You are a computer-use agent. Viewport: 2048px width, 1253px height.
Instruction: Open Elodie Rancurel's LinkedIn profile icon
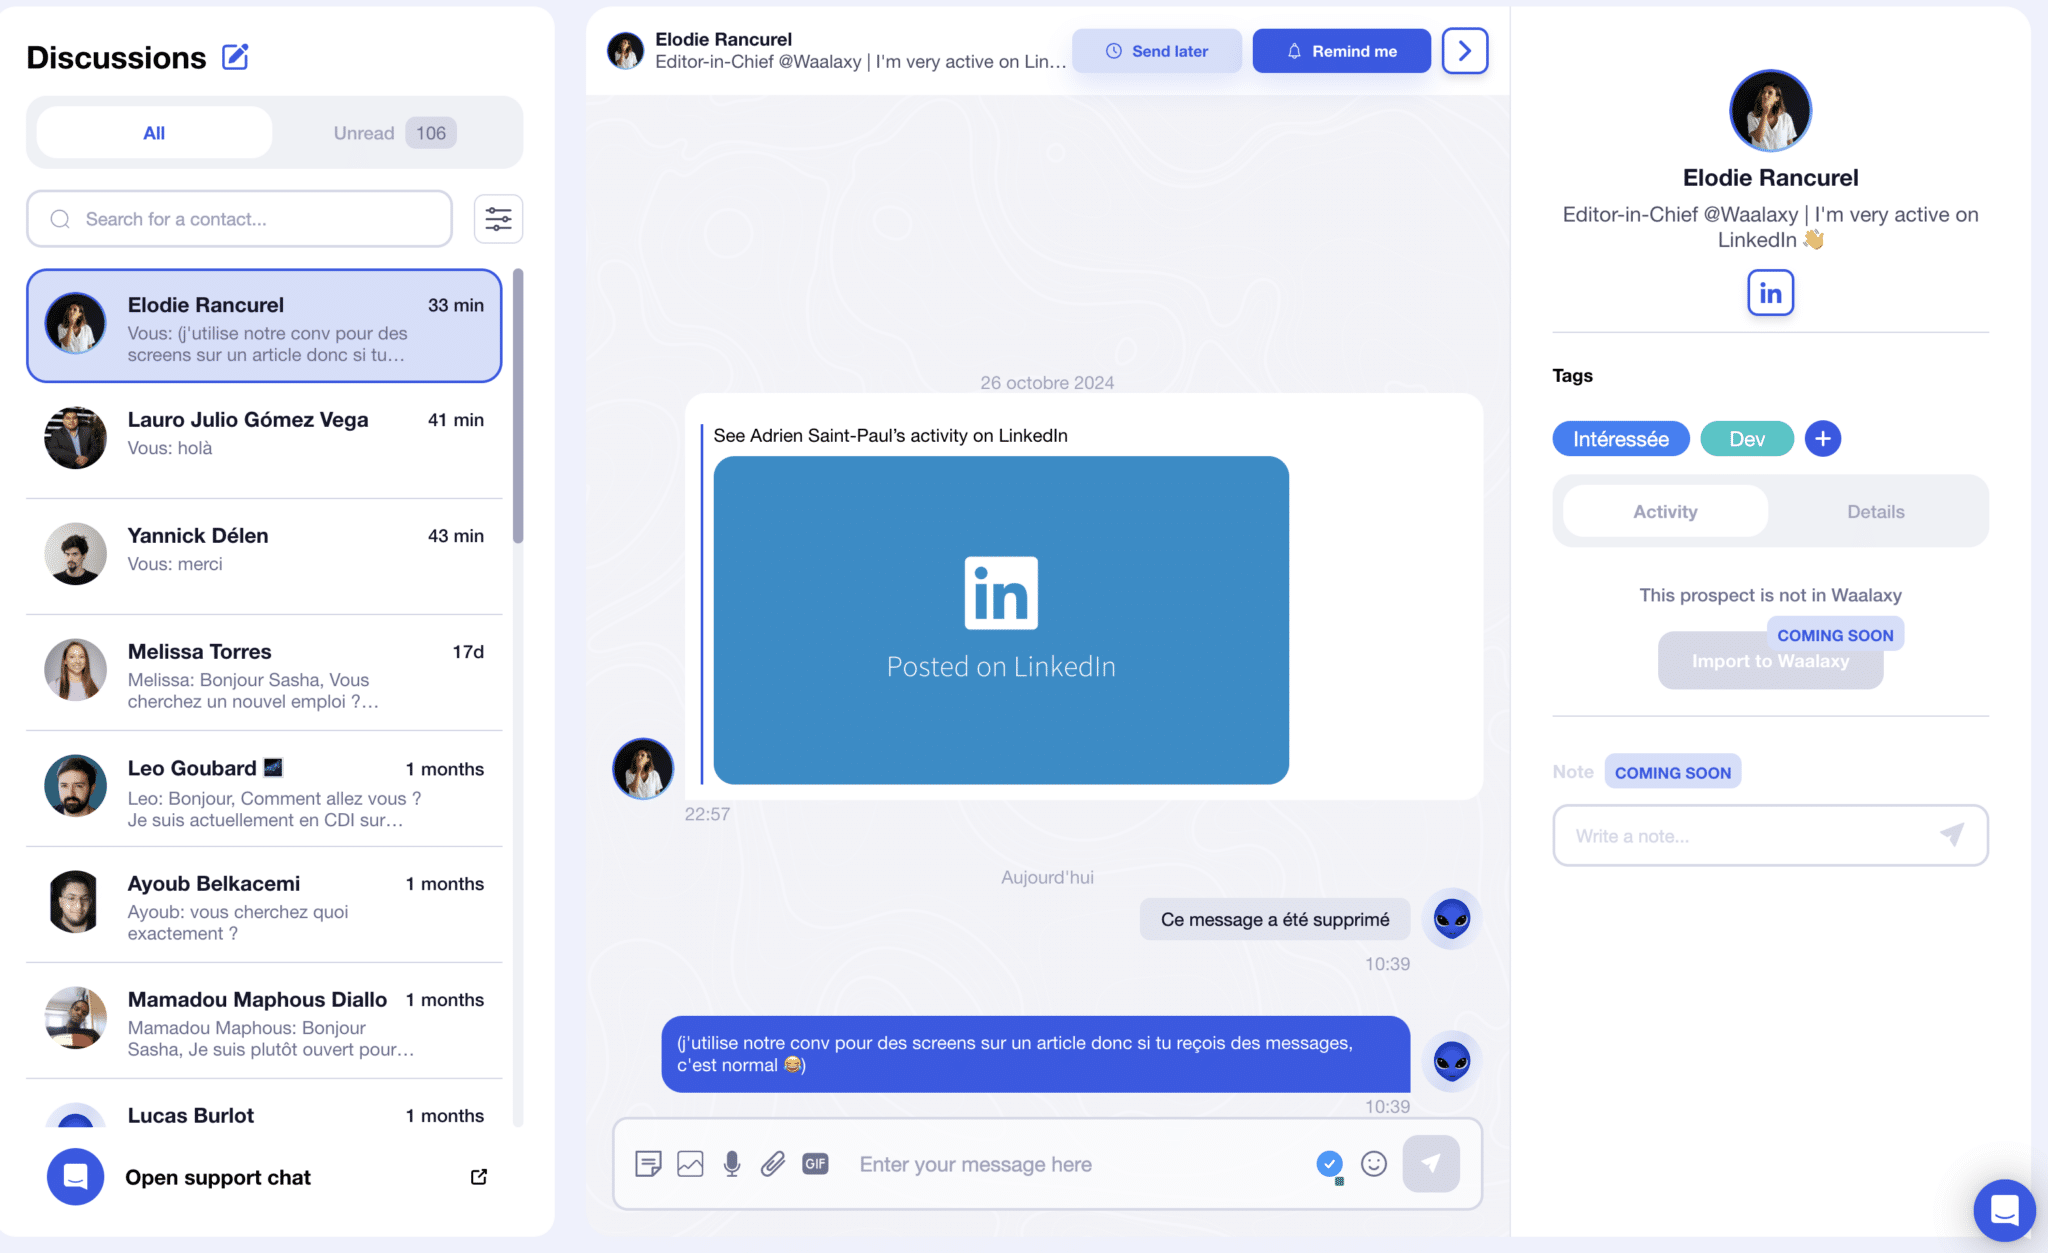click(1769, 292)
